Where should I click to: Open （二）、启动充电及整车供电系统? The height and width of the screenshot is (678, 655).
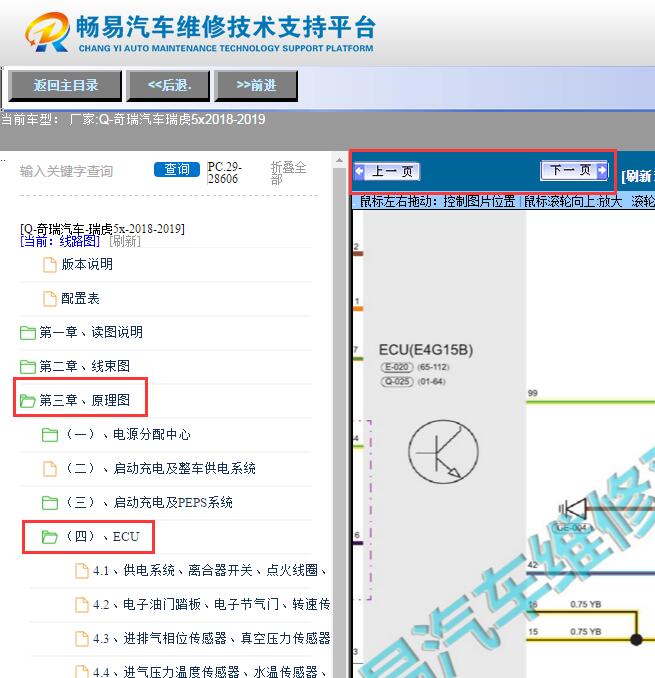pyautogui.click(x=160, y=468)
